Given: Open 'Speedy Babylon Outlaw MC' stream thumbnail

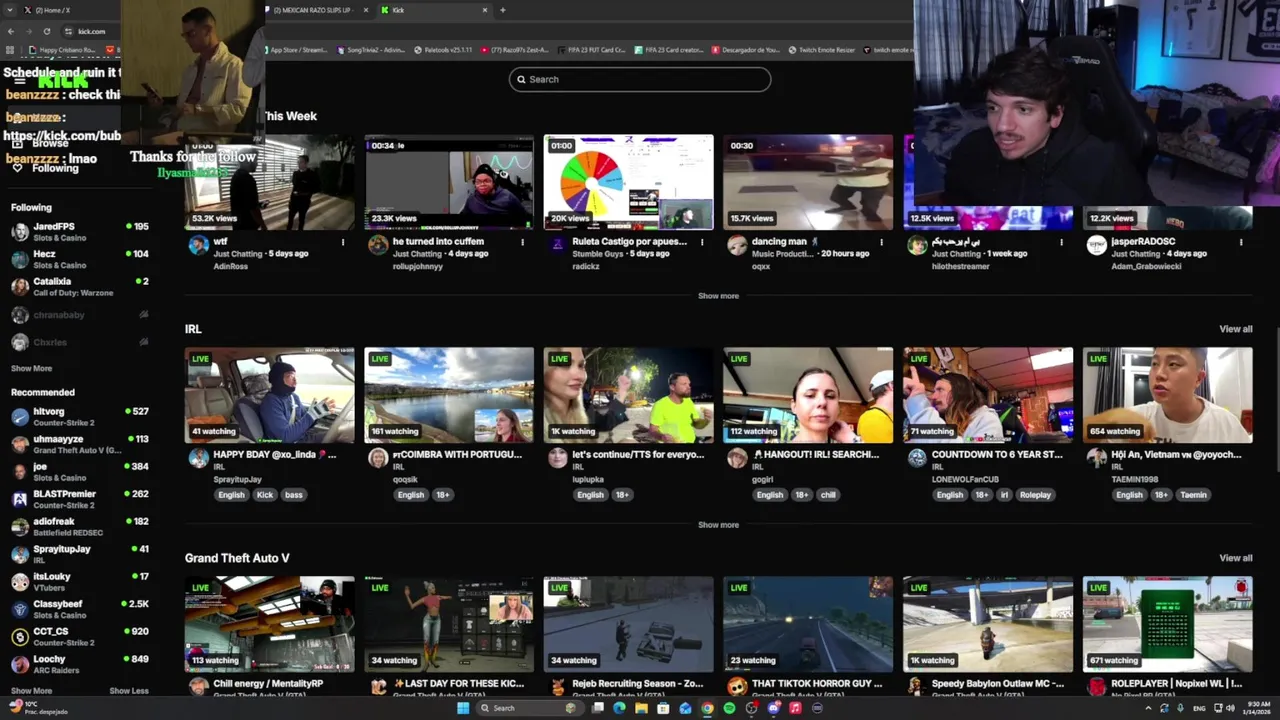Looking at the screenshot, I should click(x=988, y=624).
